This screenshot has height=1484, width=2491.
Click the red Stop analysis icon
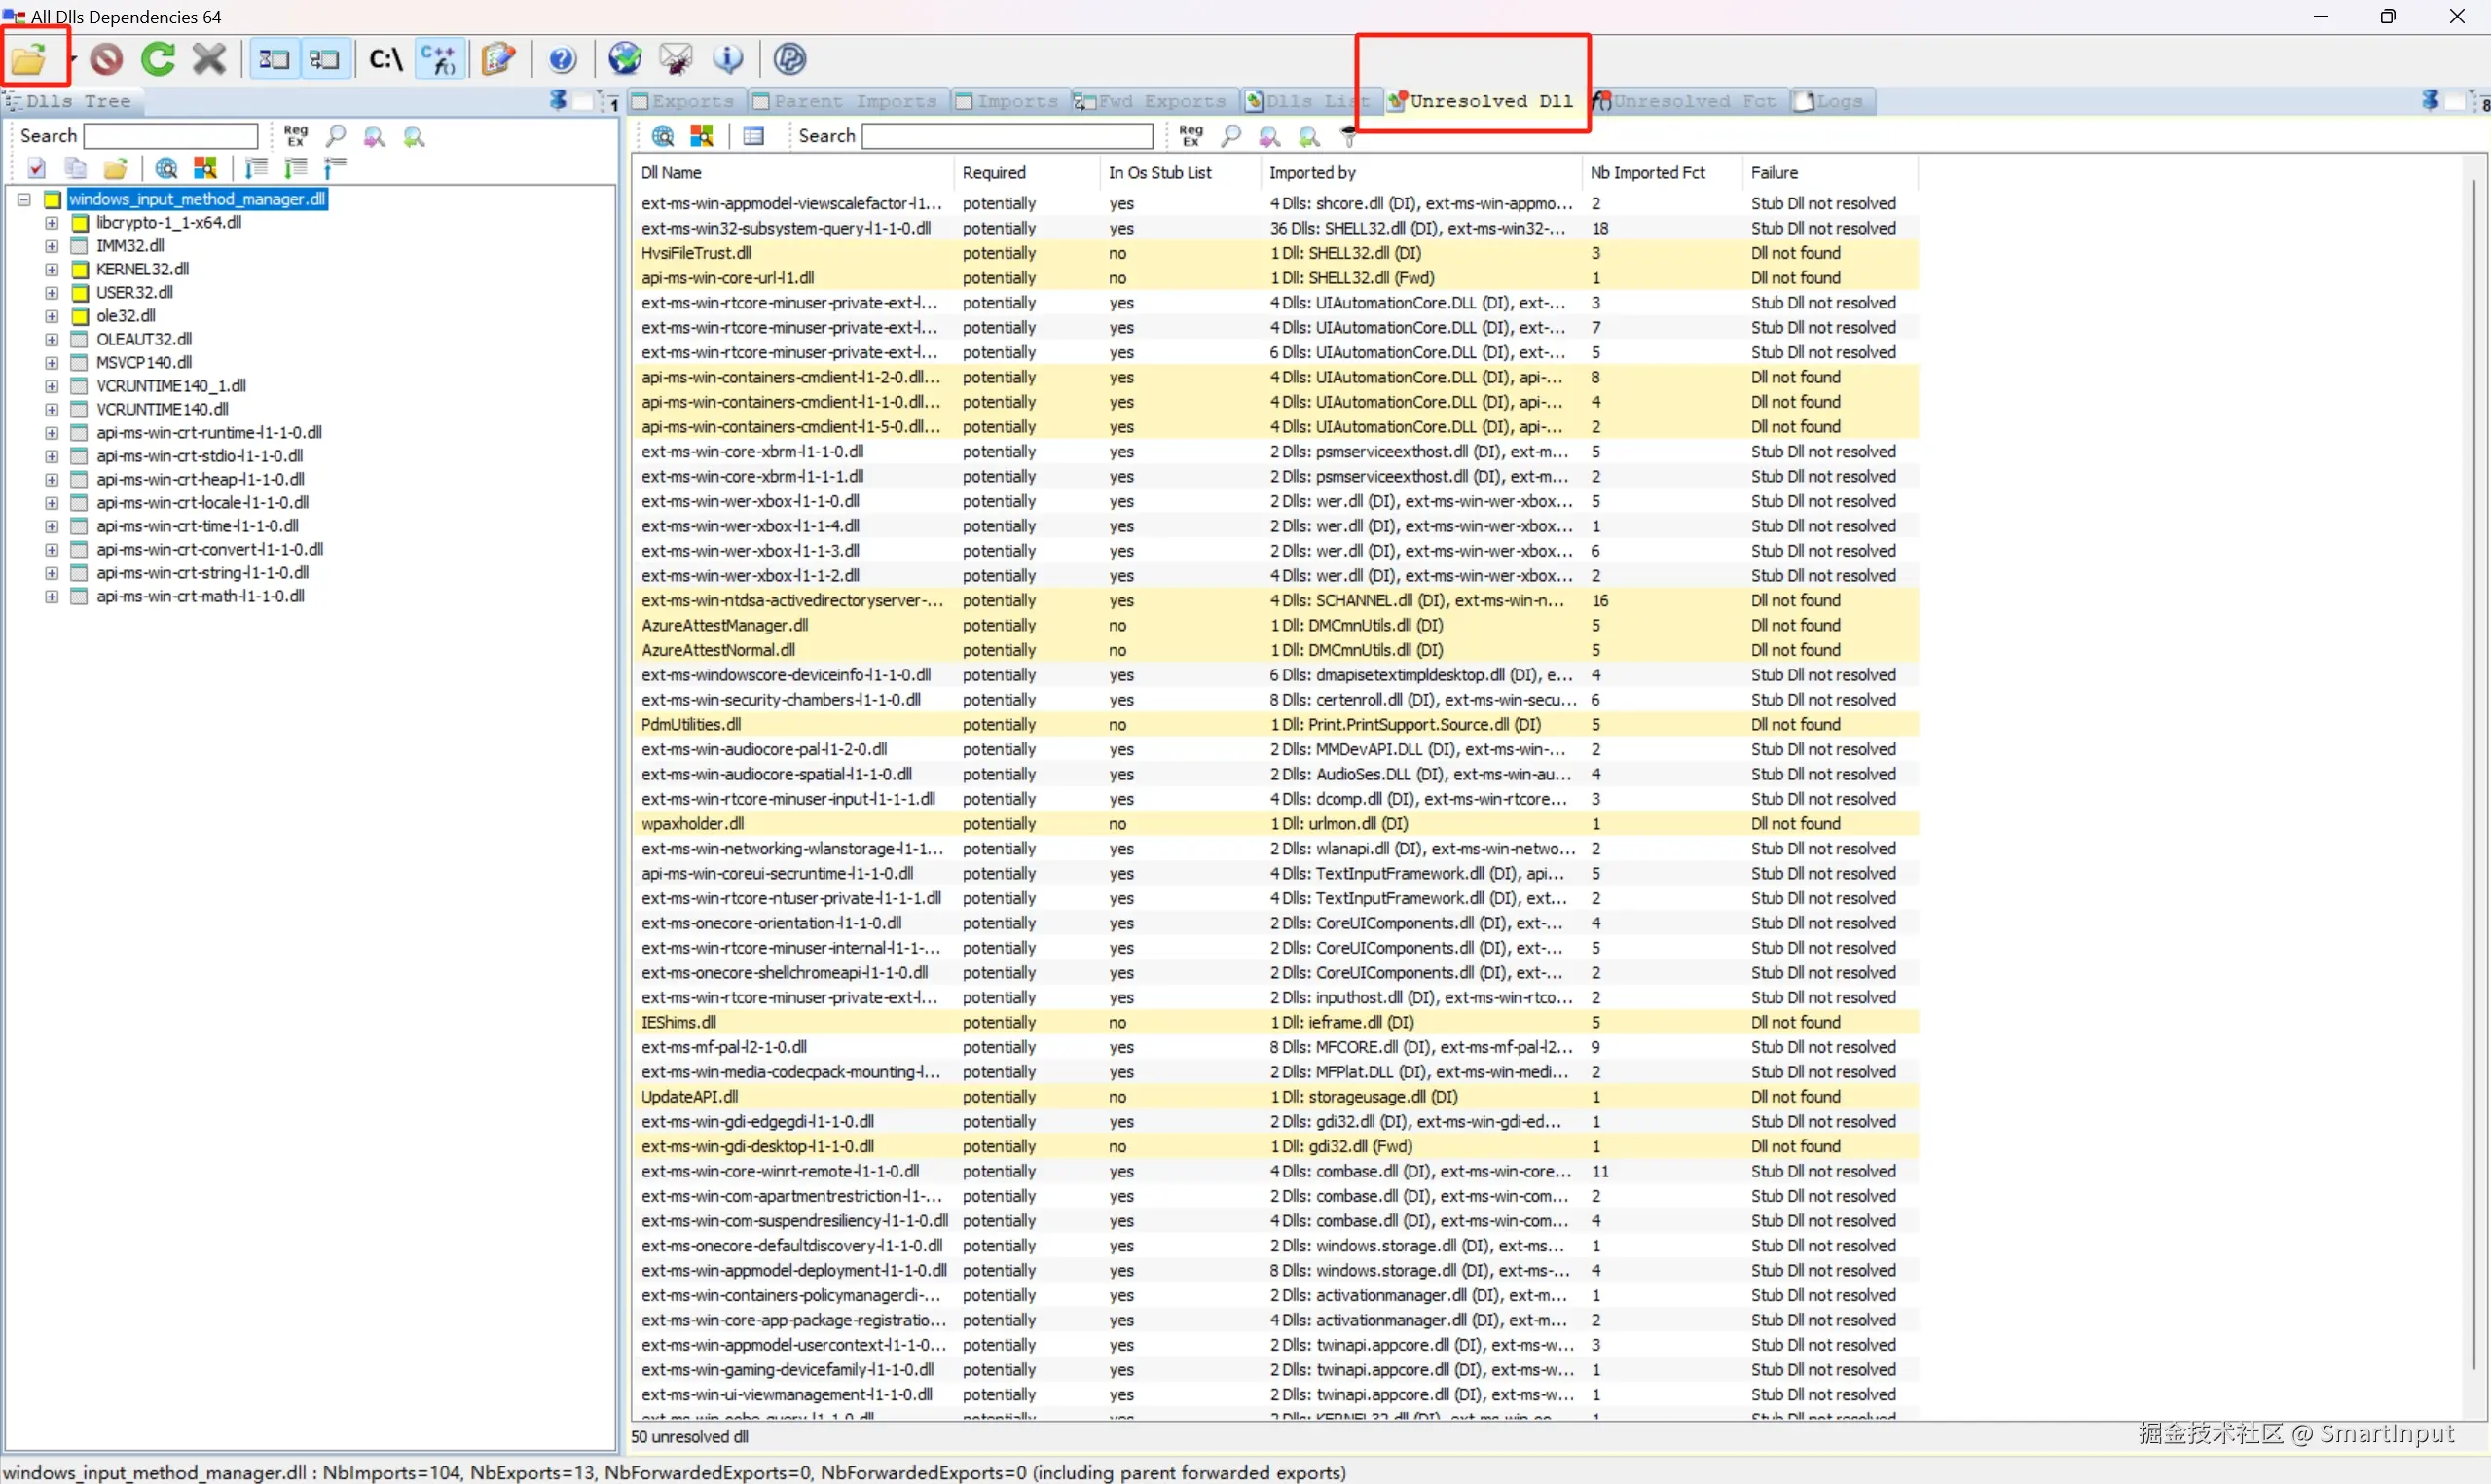tap(106, 59)
